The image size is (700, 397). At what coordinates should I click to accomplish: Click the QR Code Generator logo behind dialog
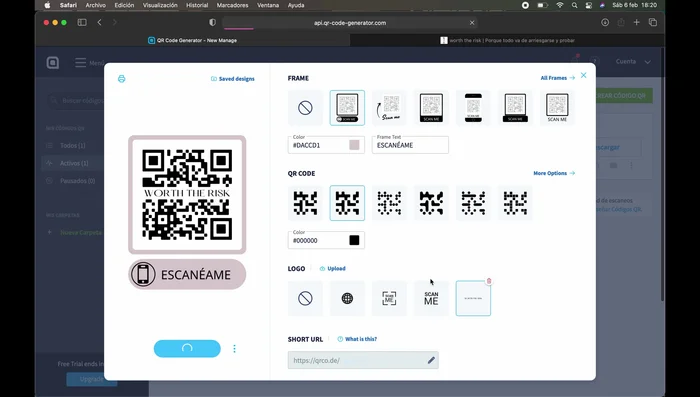(53, 63)
